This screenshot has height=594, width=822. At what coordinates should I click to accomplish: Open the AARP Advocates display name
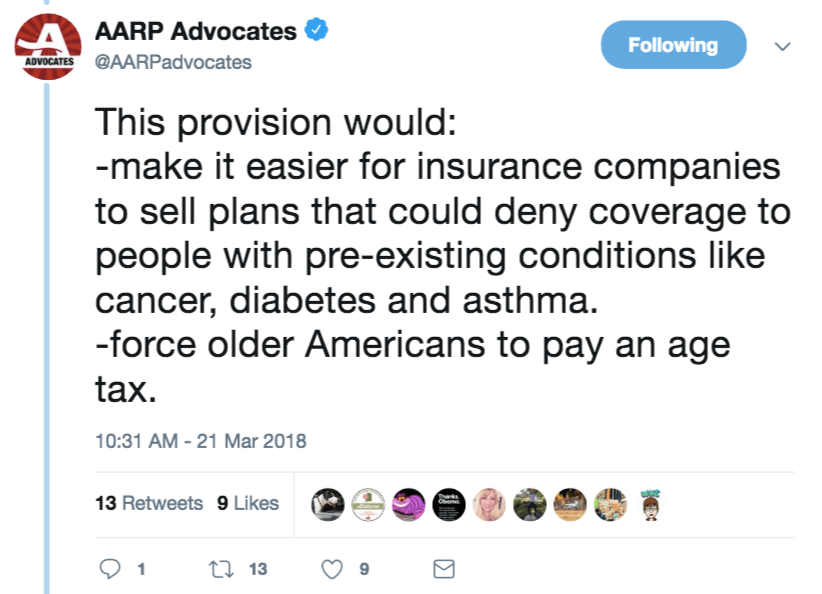coord(196,31)
